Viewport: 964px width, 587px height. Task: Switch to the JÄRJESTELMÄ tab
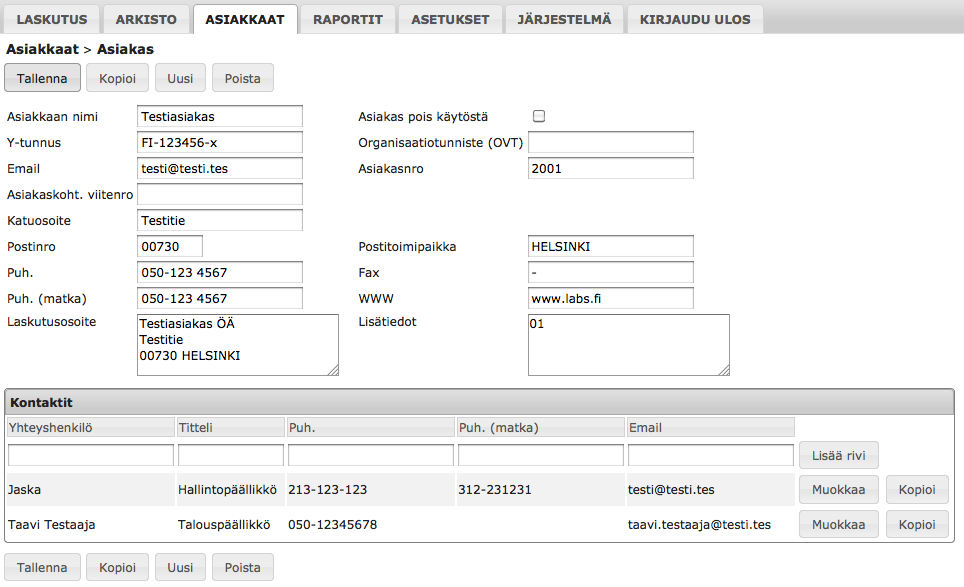pyautogui.click(x=564, y=19)
